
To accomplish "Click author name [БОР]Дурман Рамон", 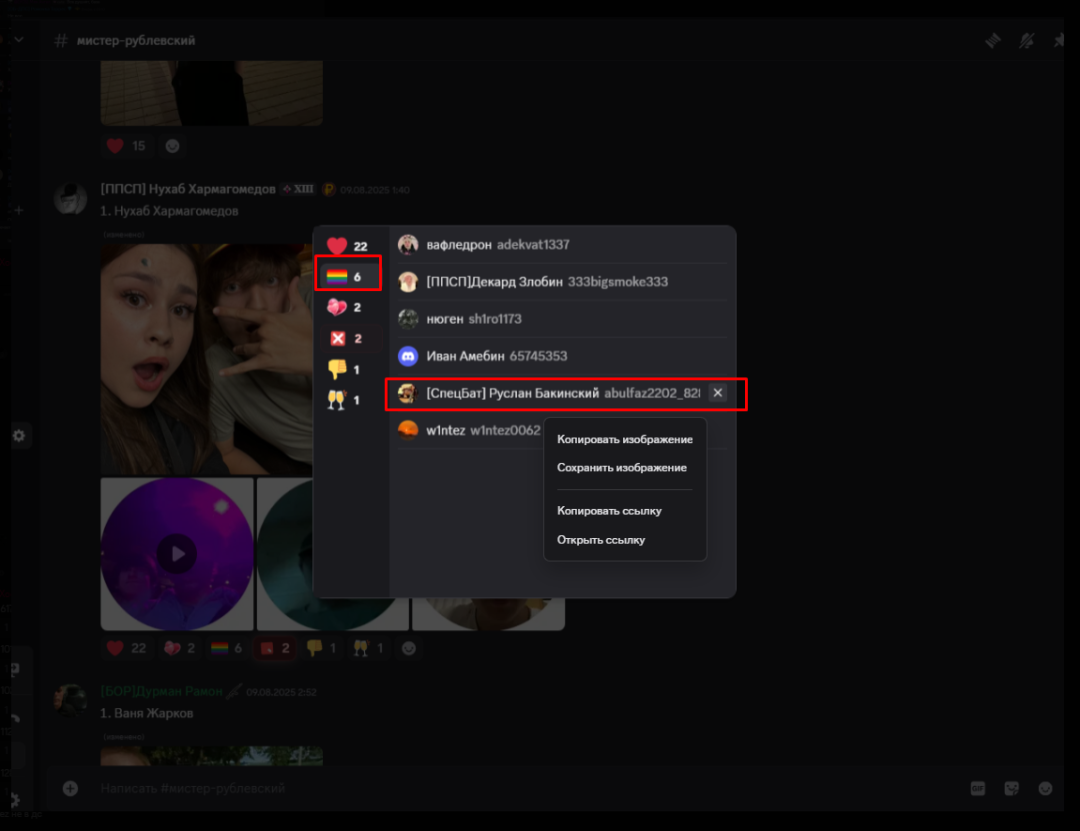I will 161,691.
